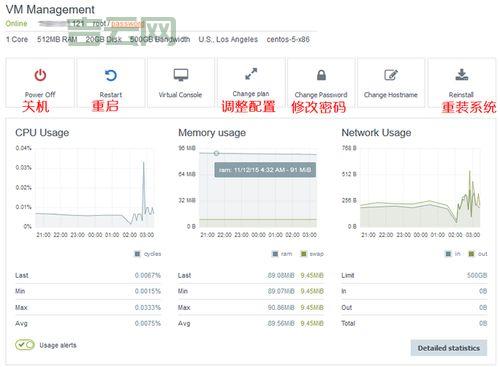500x367 pixels.
Task: Click the Memory usage heading
Action: tap(212, 133)
